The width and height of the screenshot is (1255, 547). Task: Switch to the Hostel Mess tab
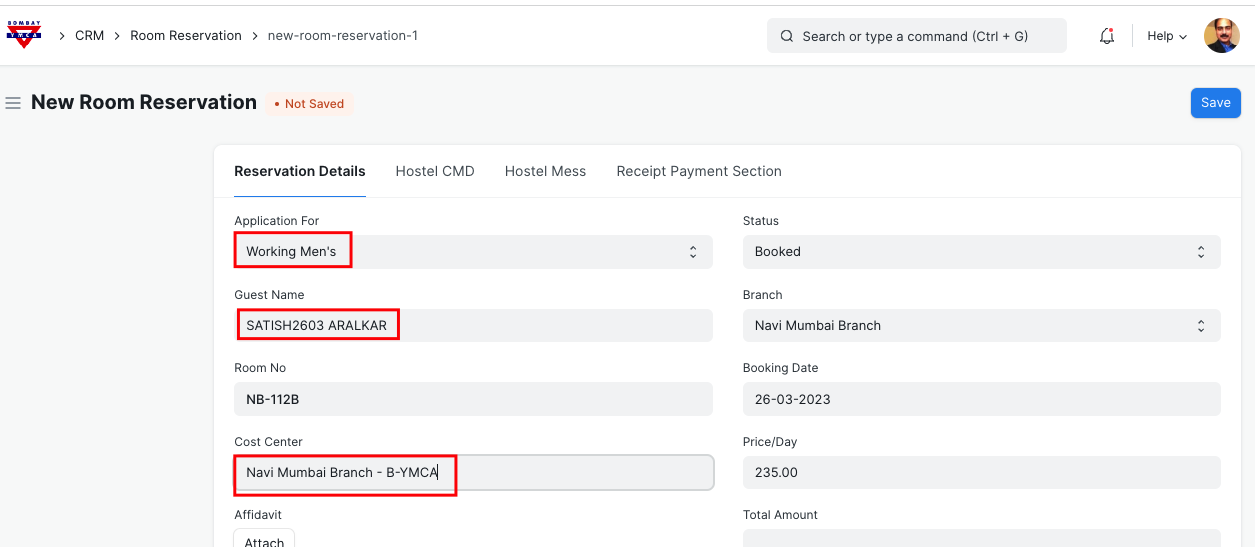tap(545, 171)
